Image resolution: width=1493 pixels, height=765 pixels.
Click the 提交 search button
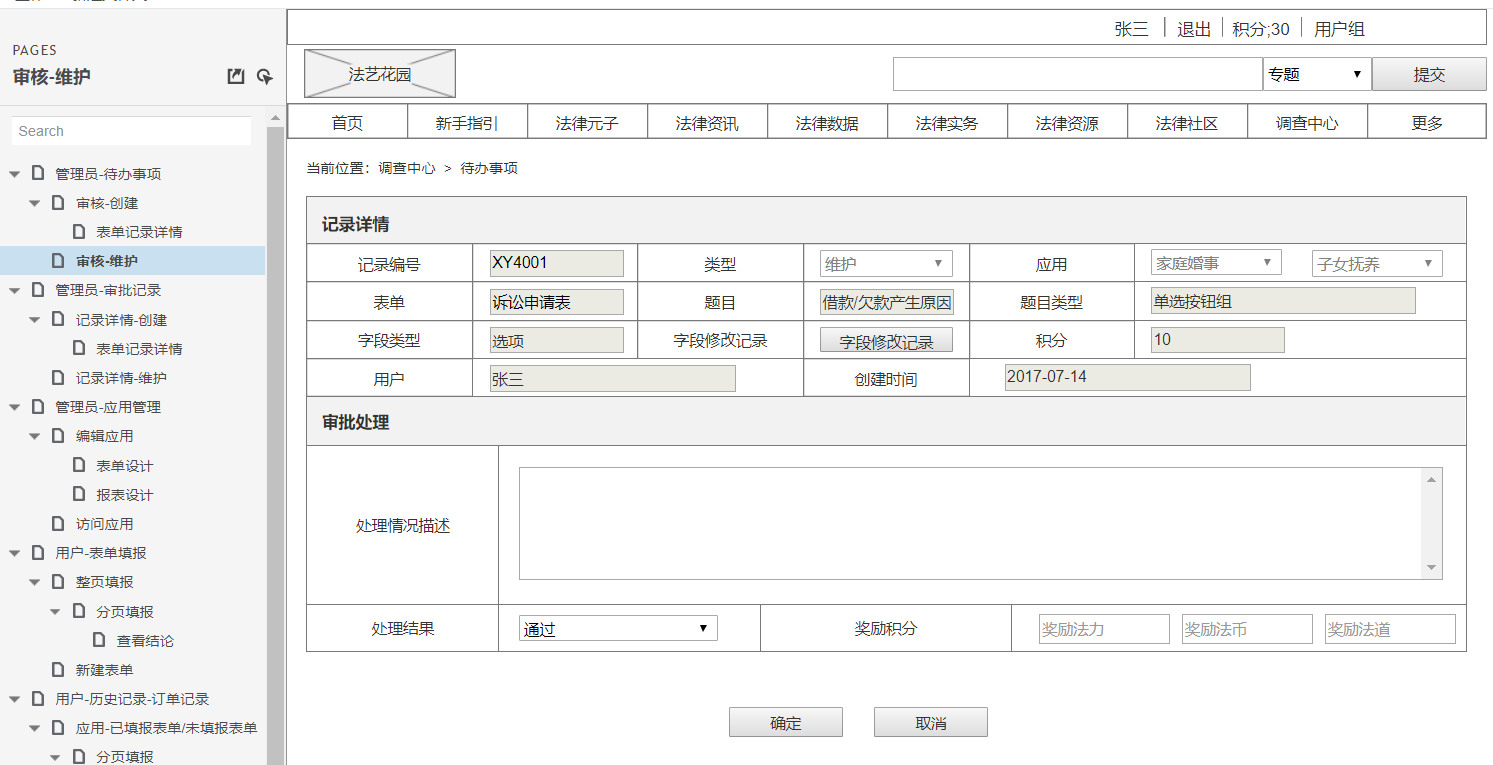pos(1429,74)
